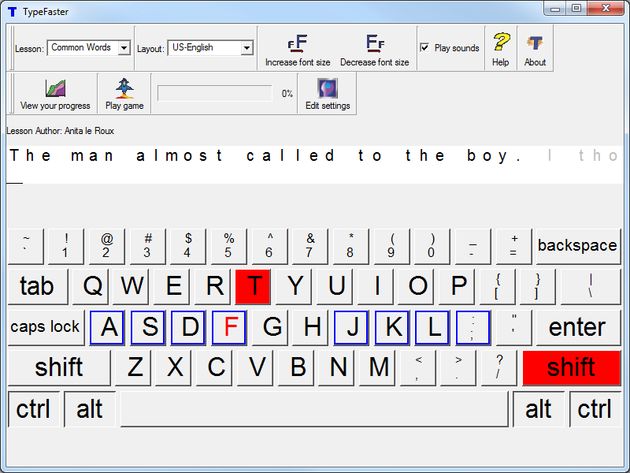Click the S home row key
The width and height of the screenshot is (630, 473).
148,327
